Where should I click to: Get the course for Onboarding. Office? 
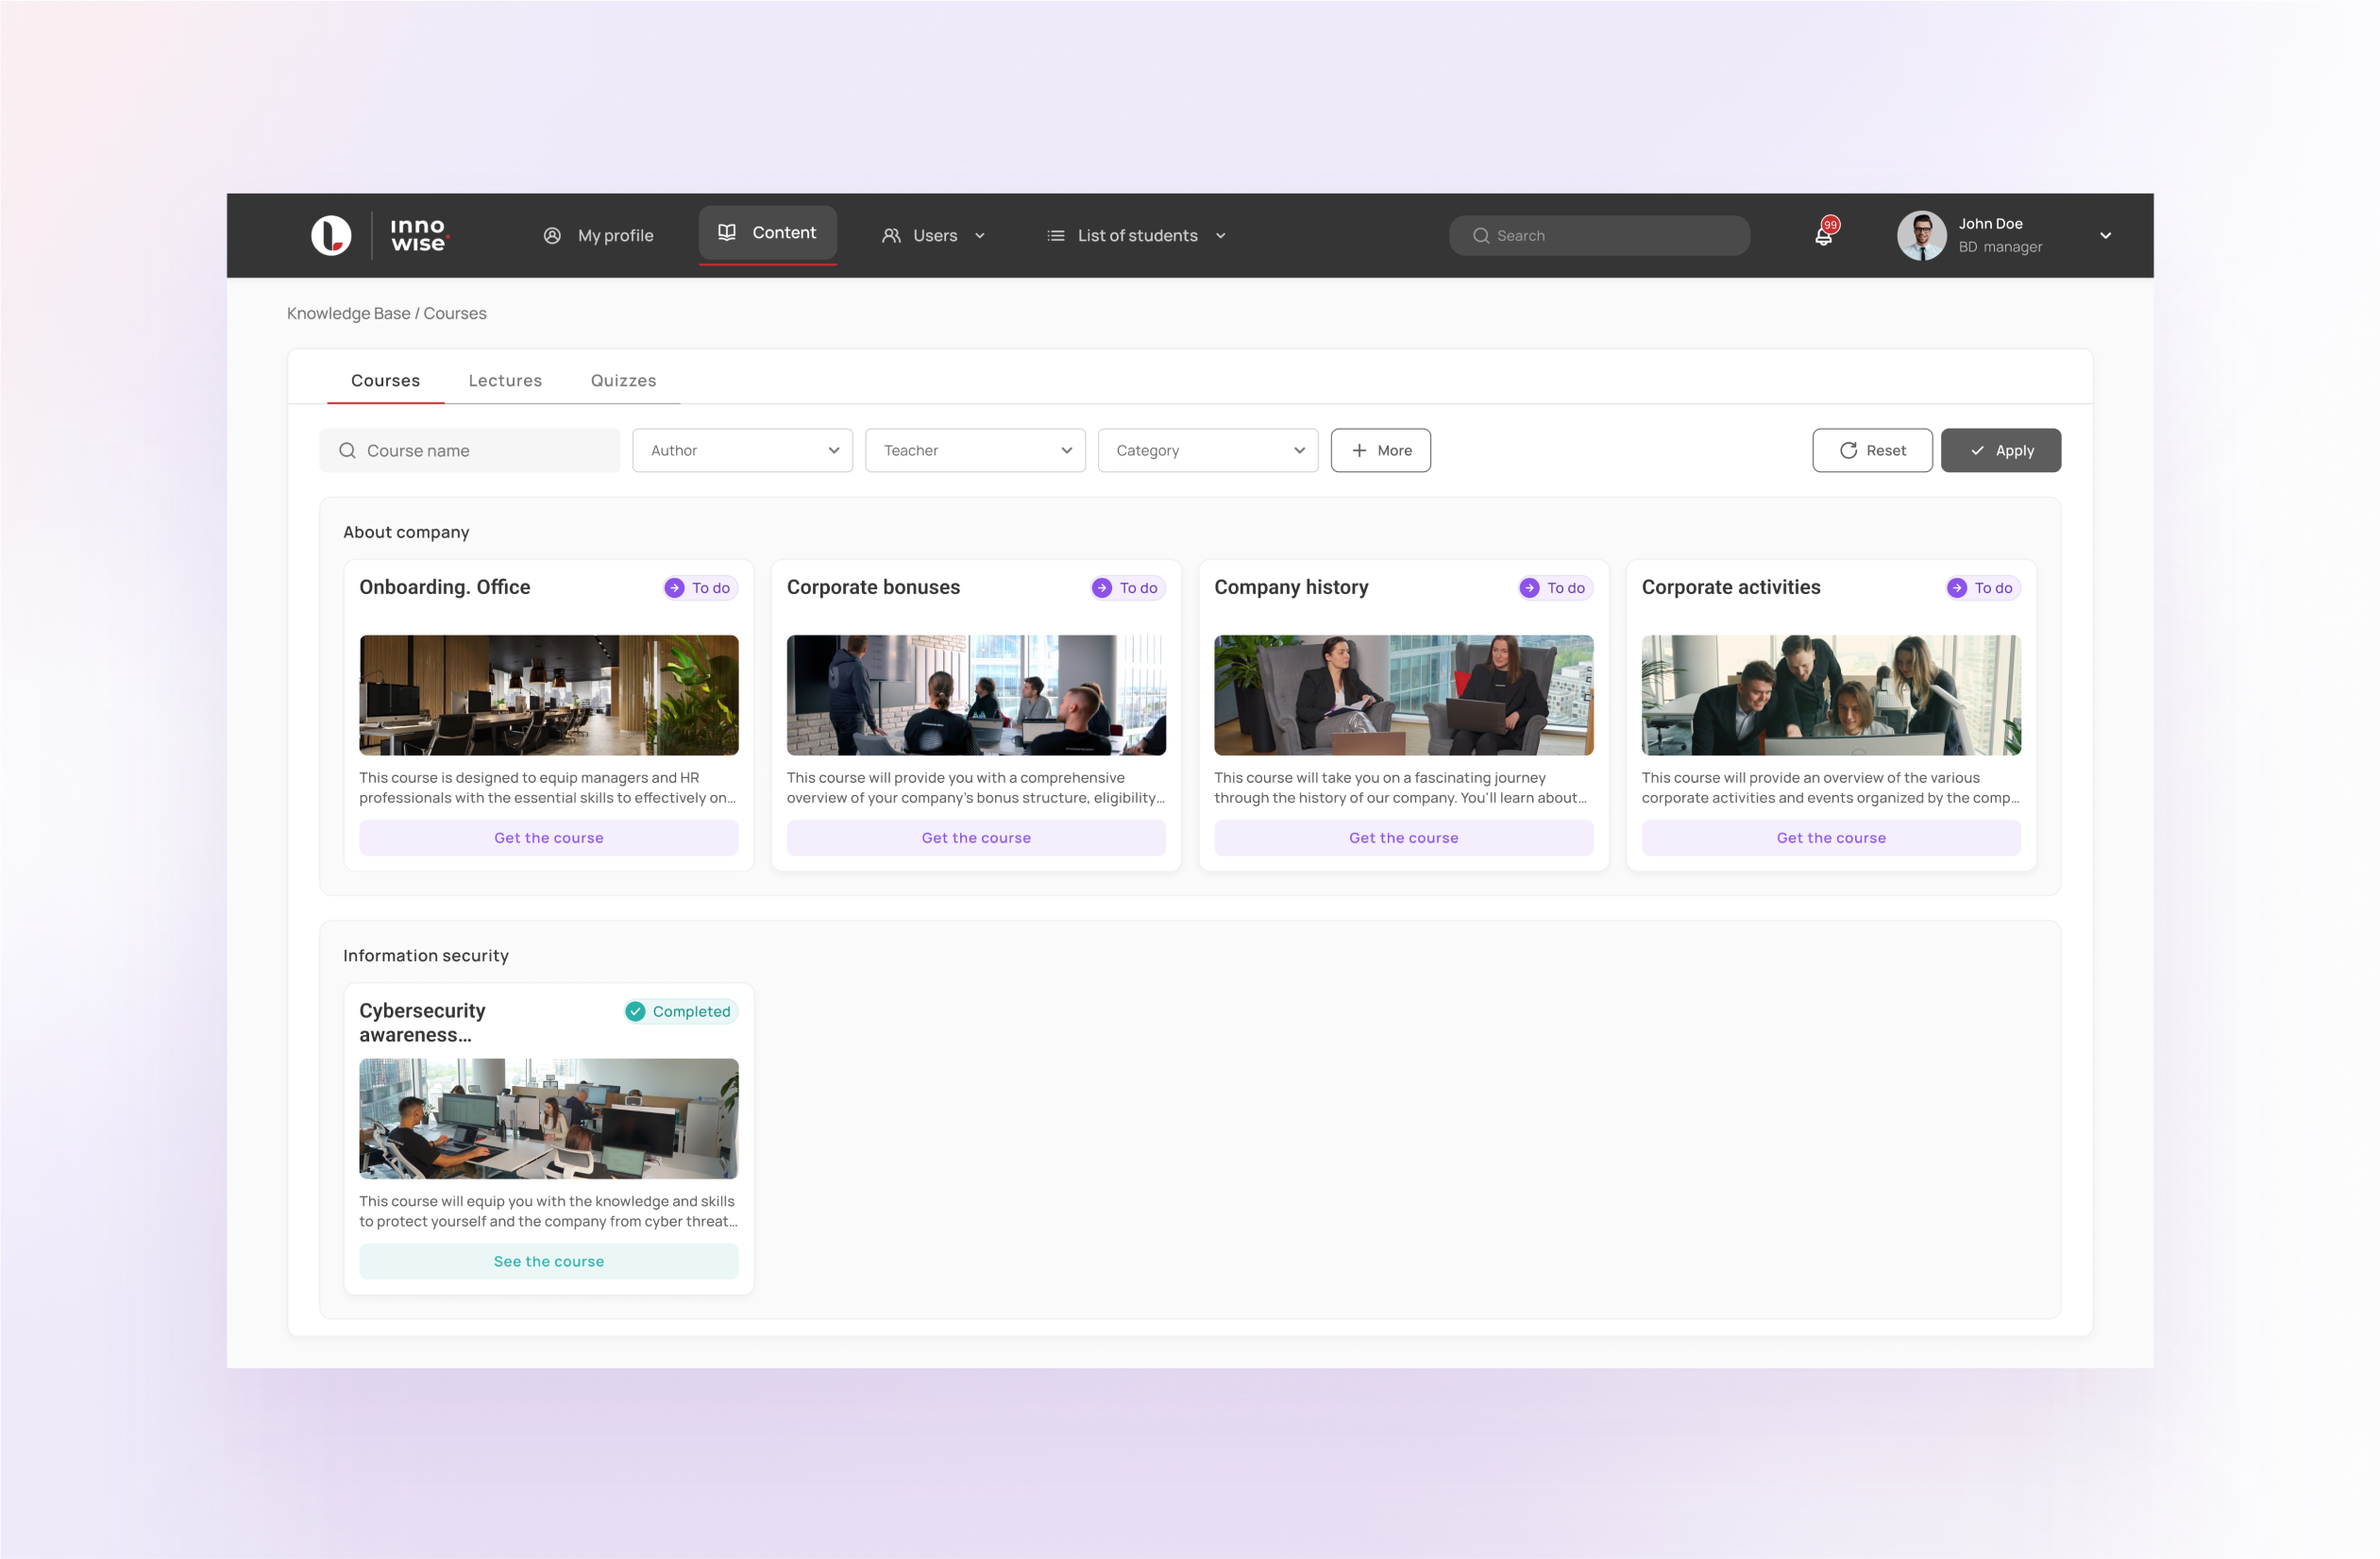pos(549,838)
